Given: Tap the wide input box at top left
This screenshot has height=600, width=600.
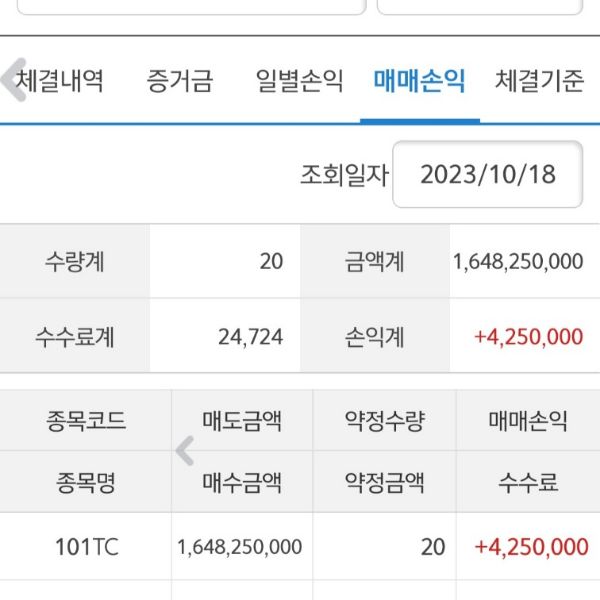Looking at the screenshot, I should (x=192, y=6).
